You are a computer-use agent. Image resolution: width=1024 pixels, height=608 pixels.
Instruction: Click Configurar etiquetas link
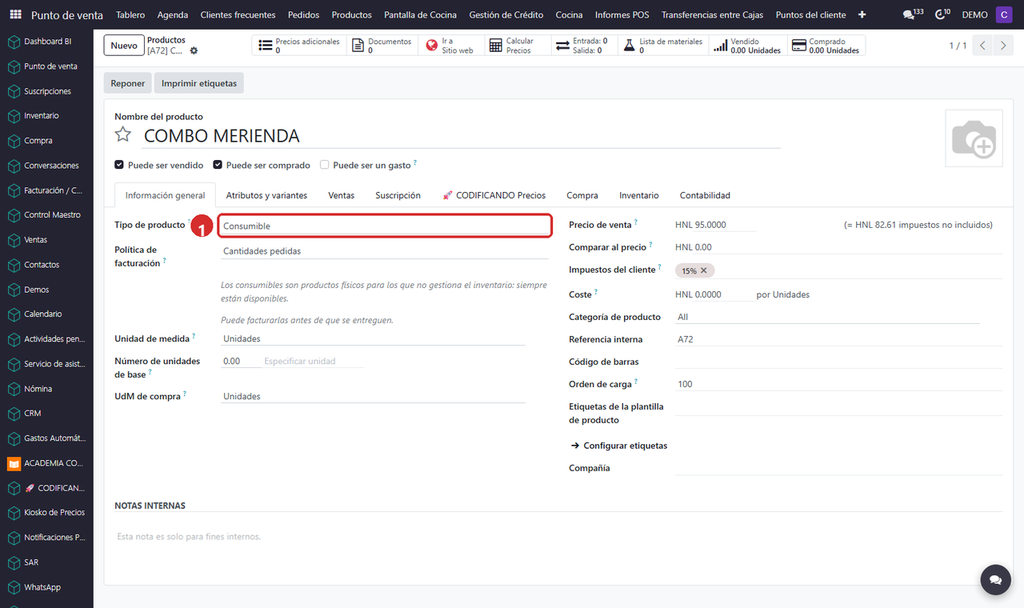click(x=619, y=446)
